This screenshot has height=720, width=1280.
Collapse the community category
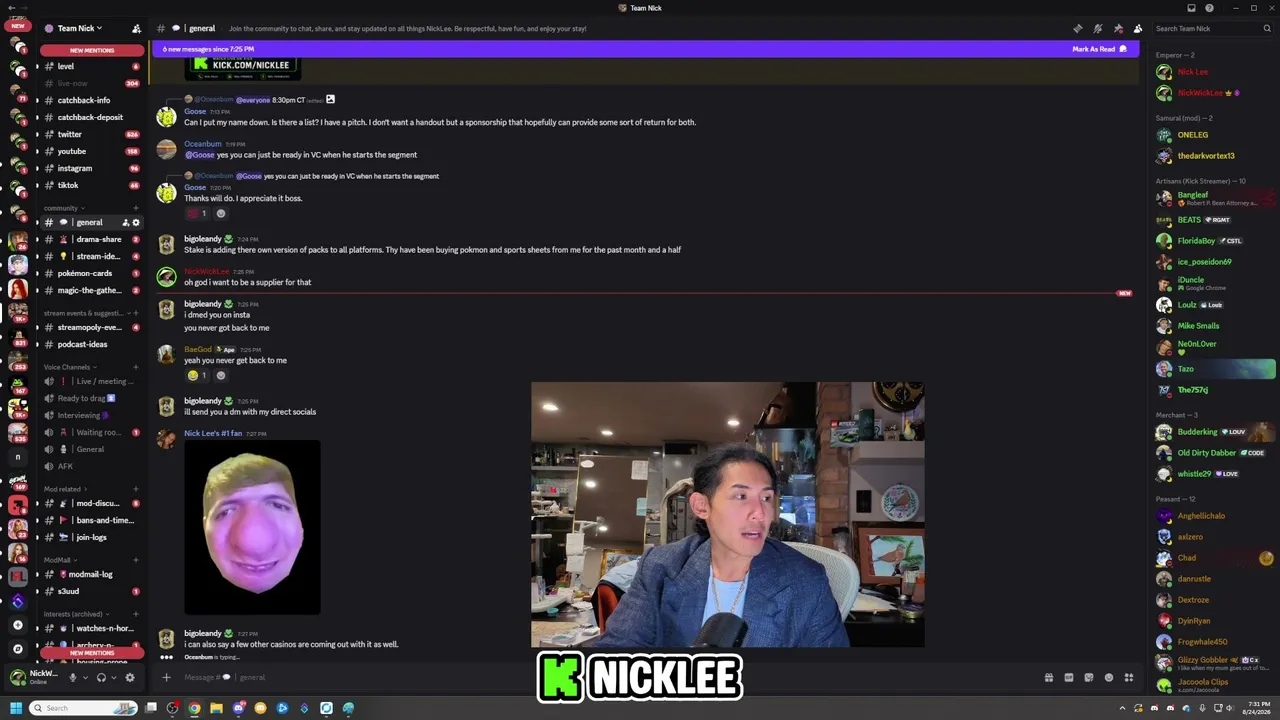coord(62,208)
